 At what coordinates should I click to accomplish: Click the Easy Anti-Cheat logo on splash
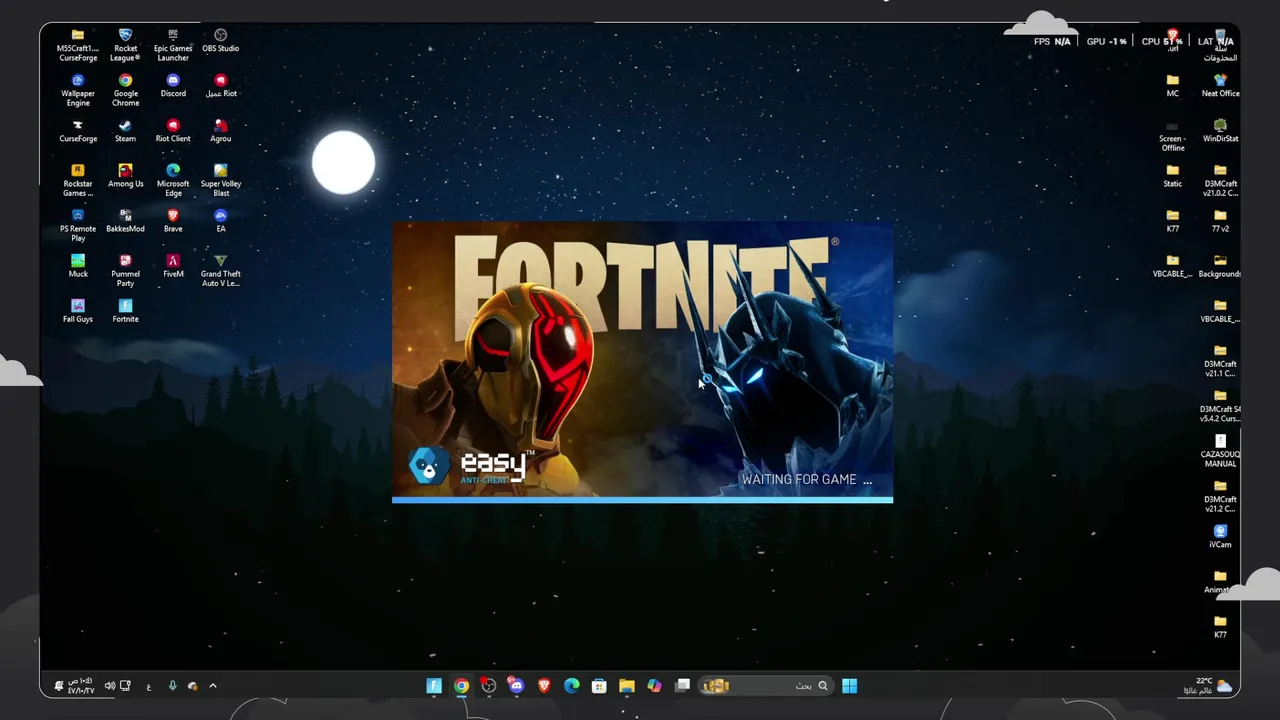[471, 467]
